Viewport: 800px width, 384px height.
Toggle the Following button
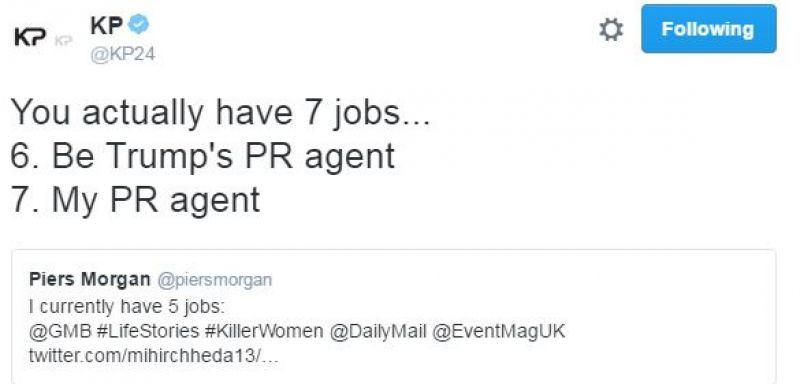(x=708, y=29)
